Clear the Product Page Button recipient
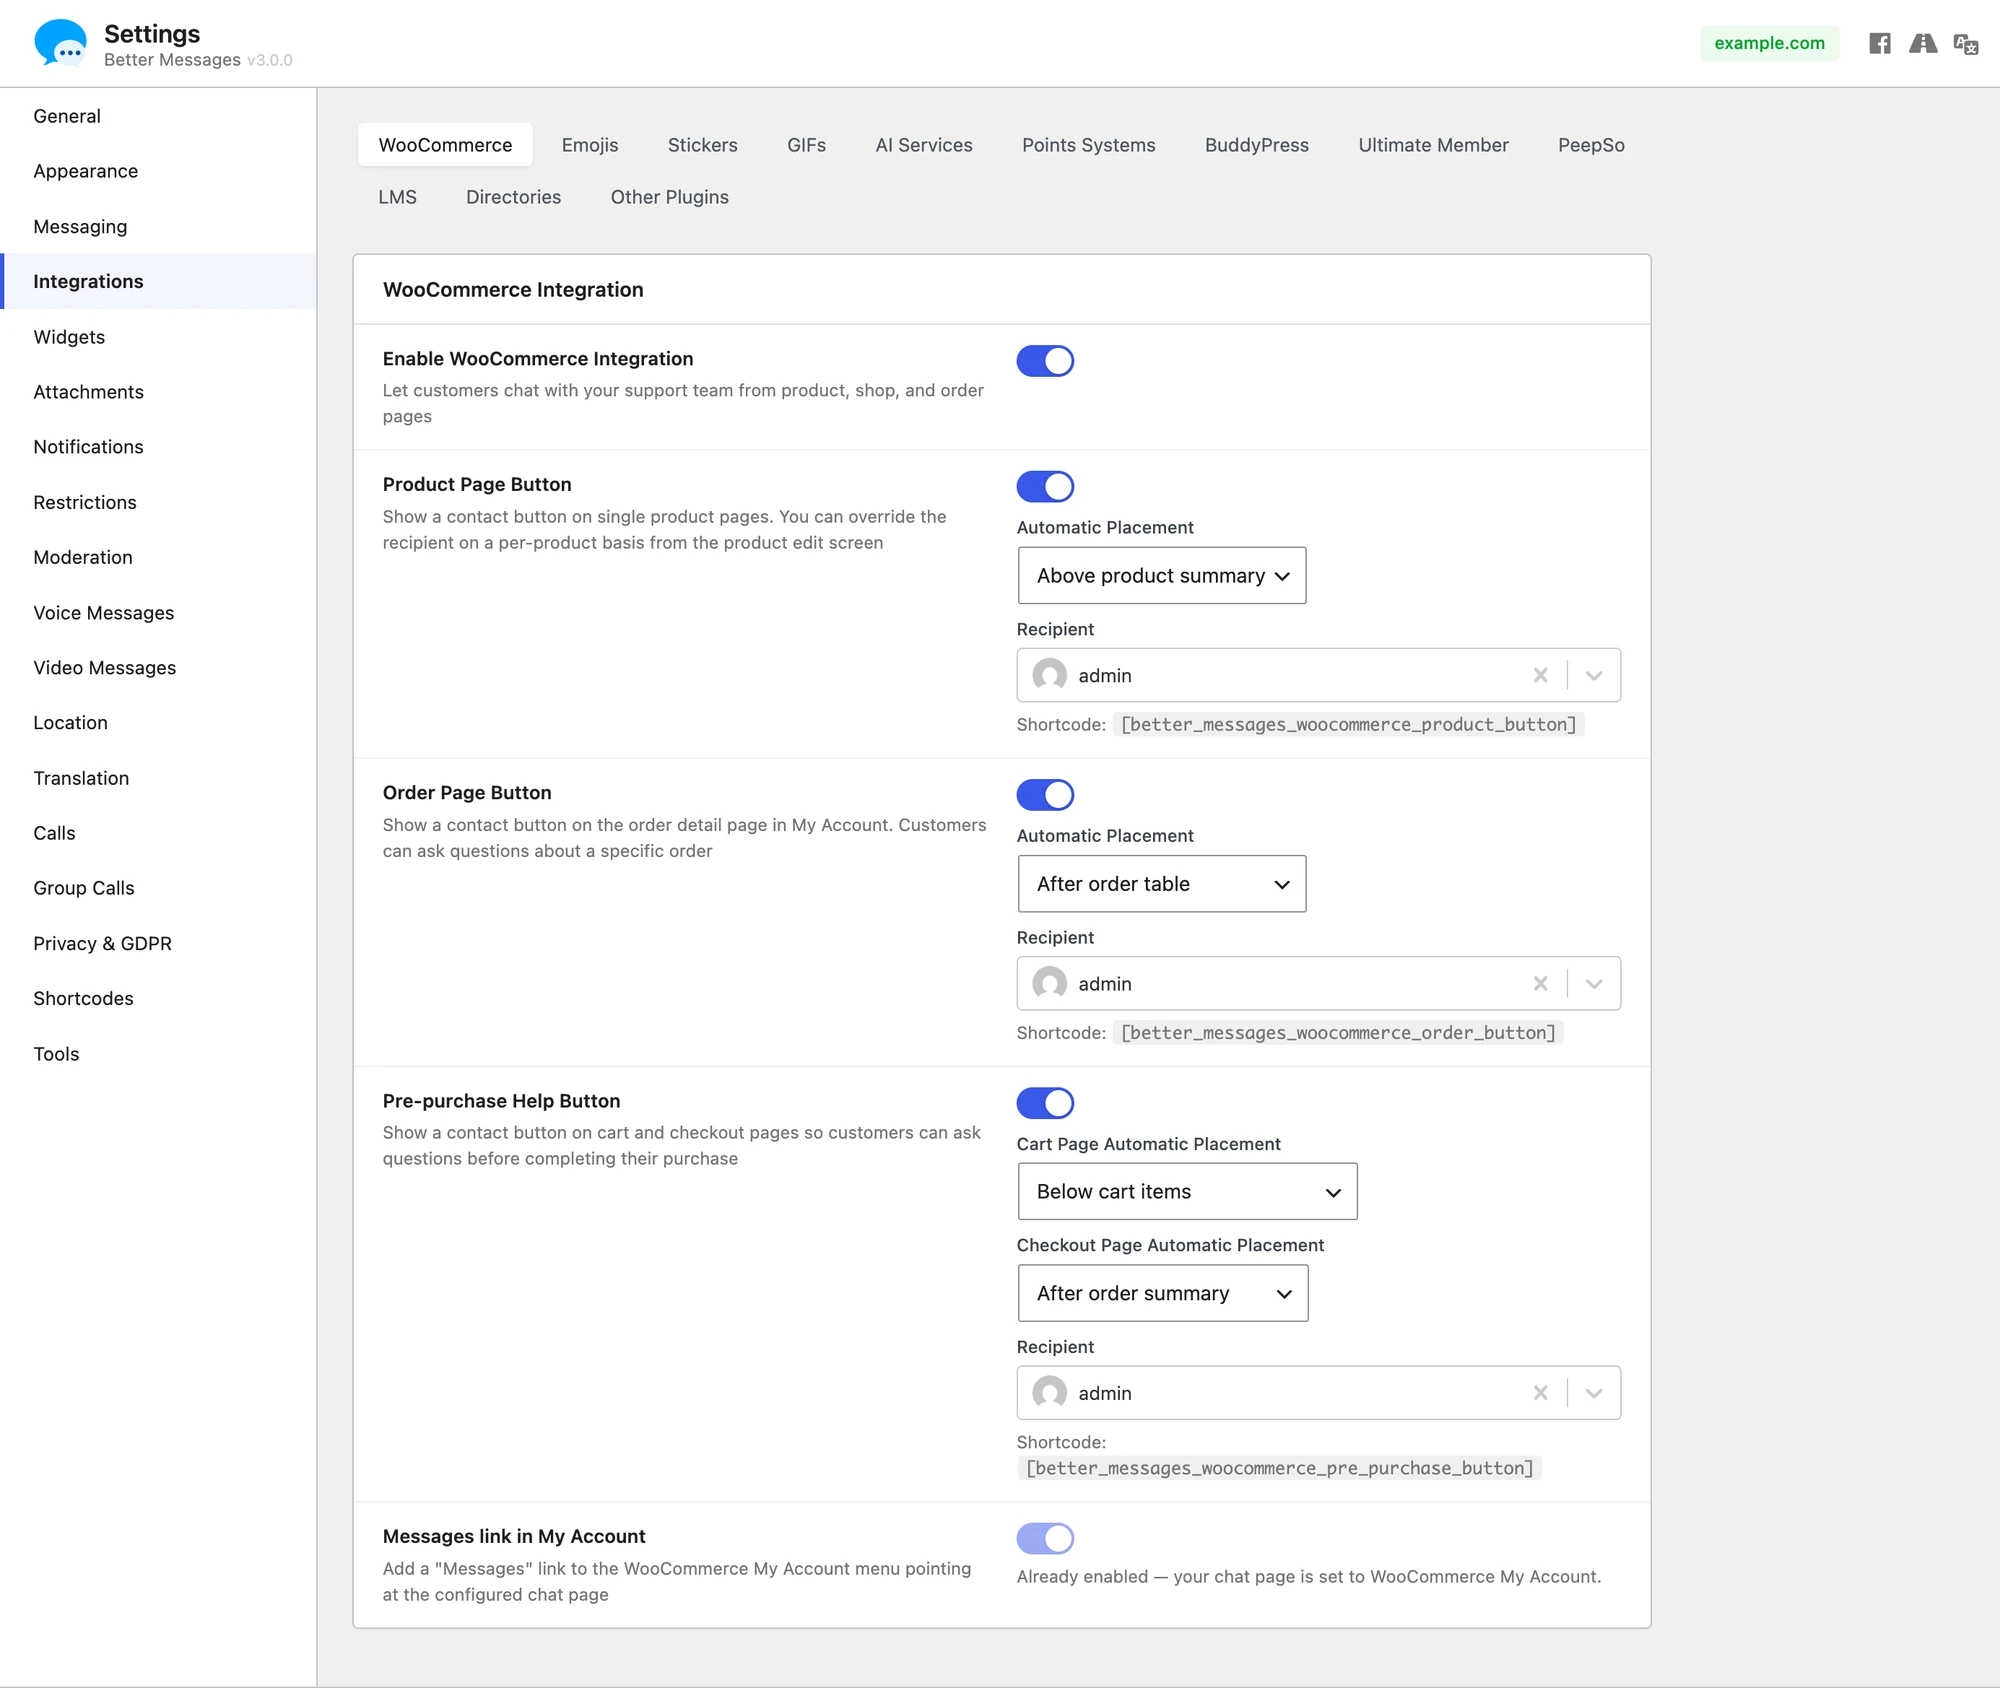The image size is (2000, 1688). [1540, 676]
